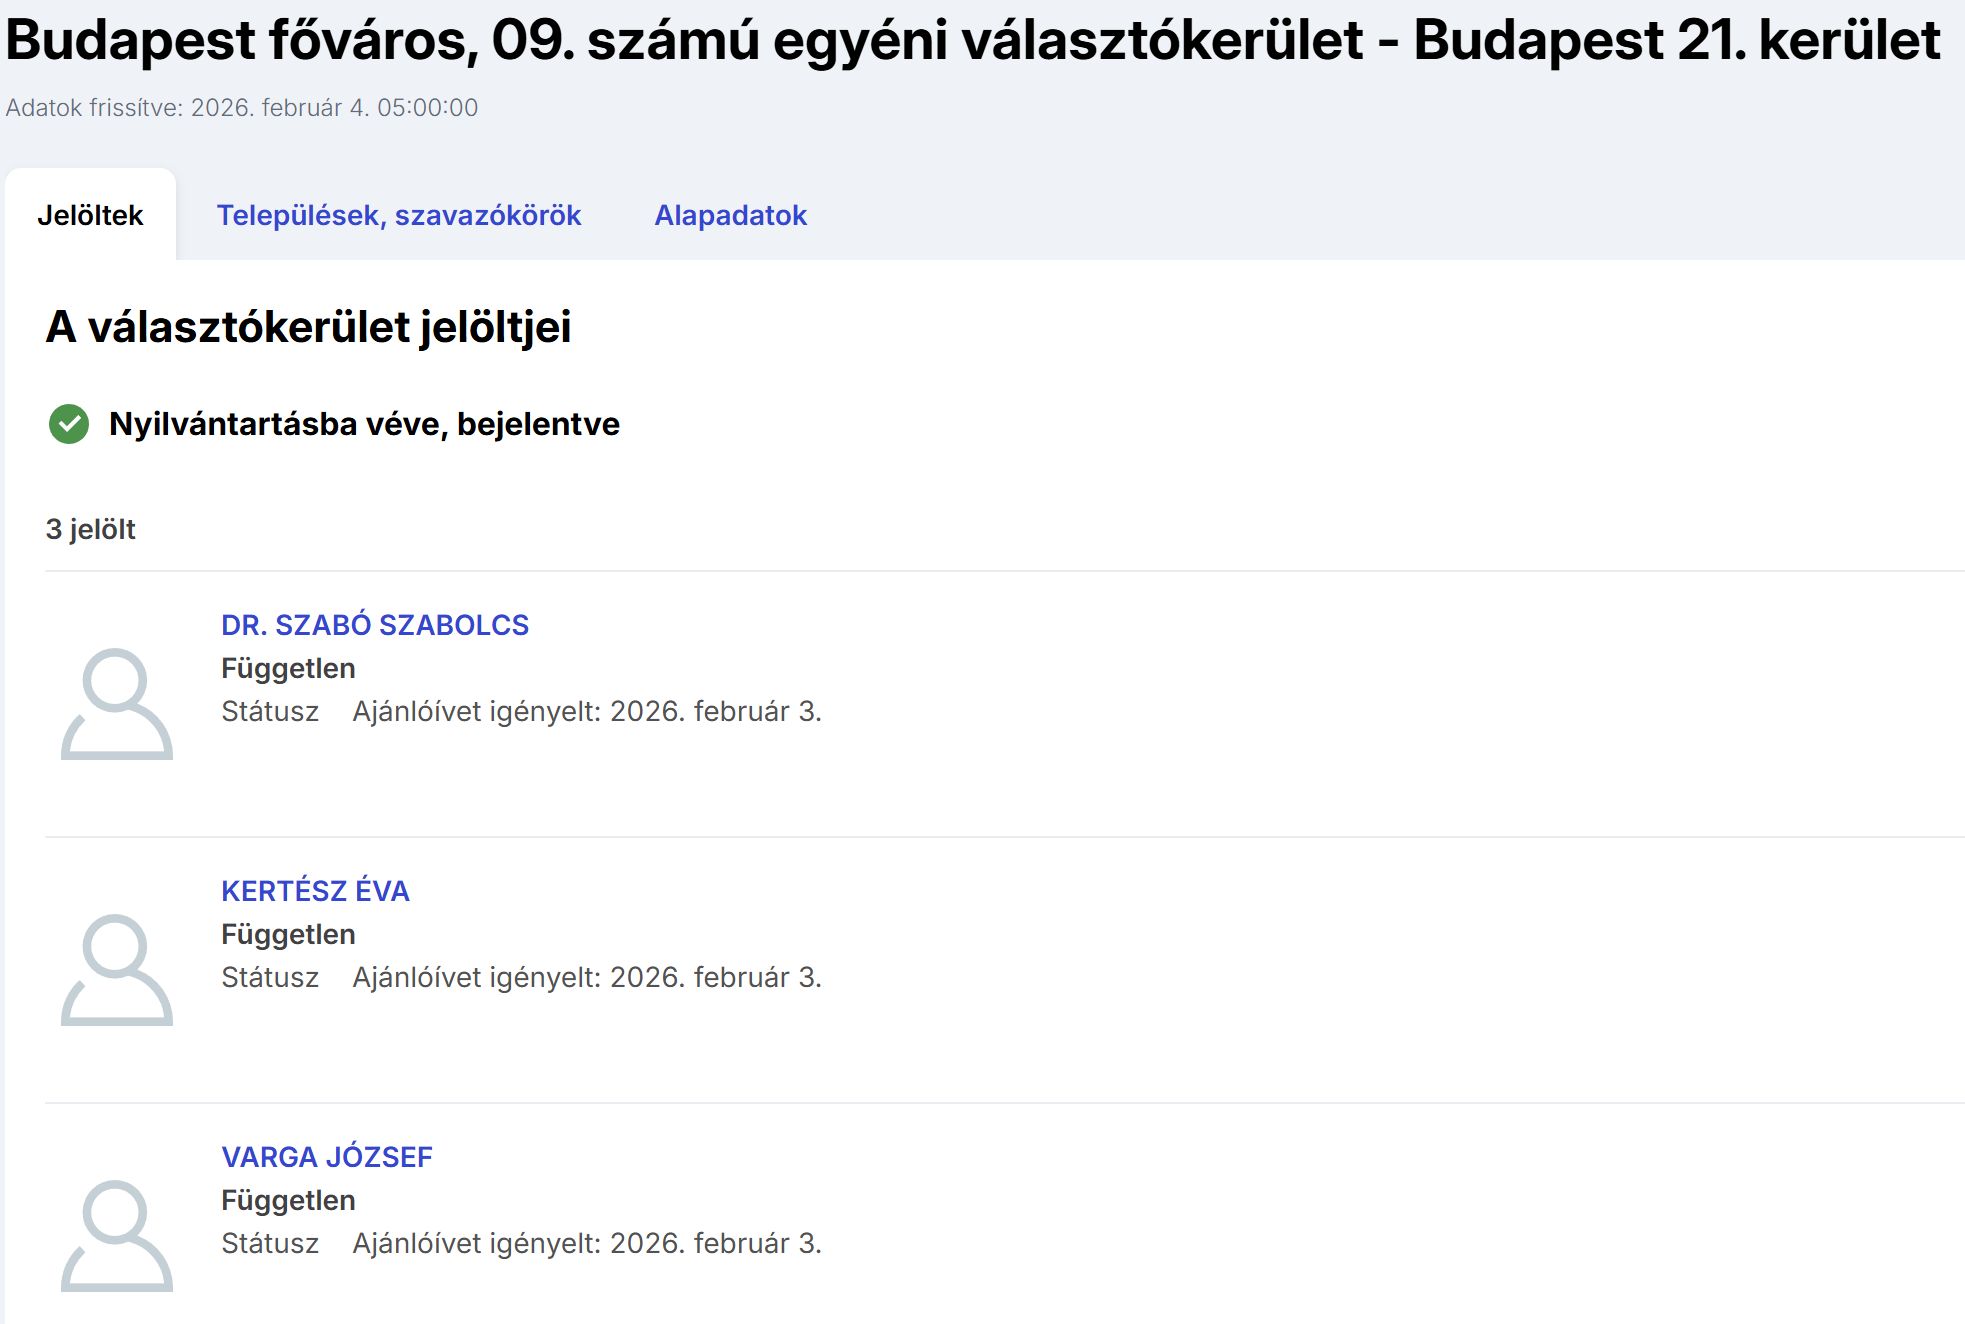Open KERTÉSZ ÉVA candidate page
Screen dimensions: 1965x1324
pyautogui.click(x=315, y=891)
